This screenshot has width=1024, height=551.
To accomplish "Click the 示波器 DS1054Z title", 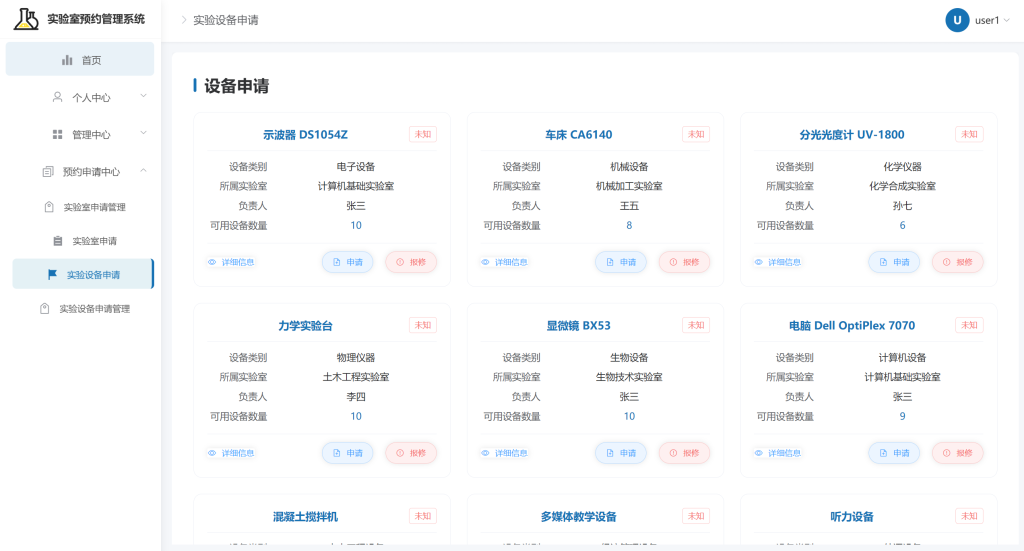I will (305, 134).
